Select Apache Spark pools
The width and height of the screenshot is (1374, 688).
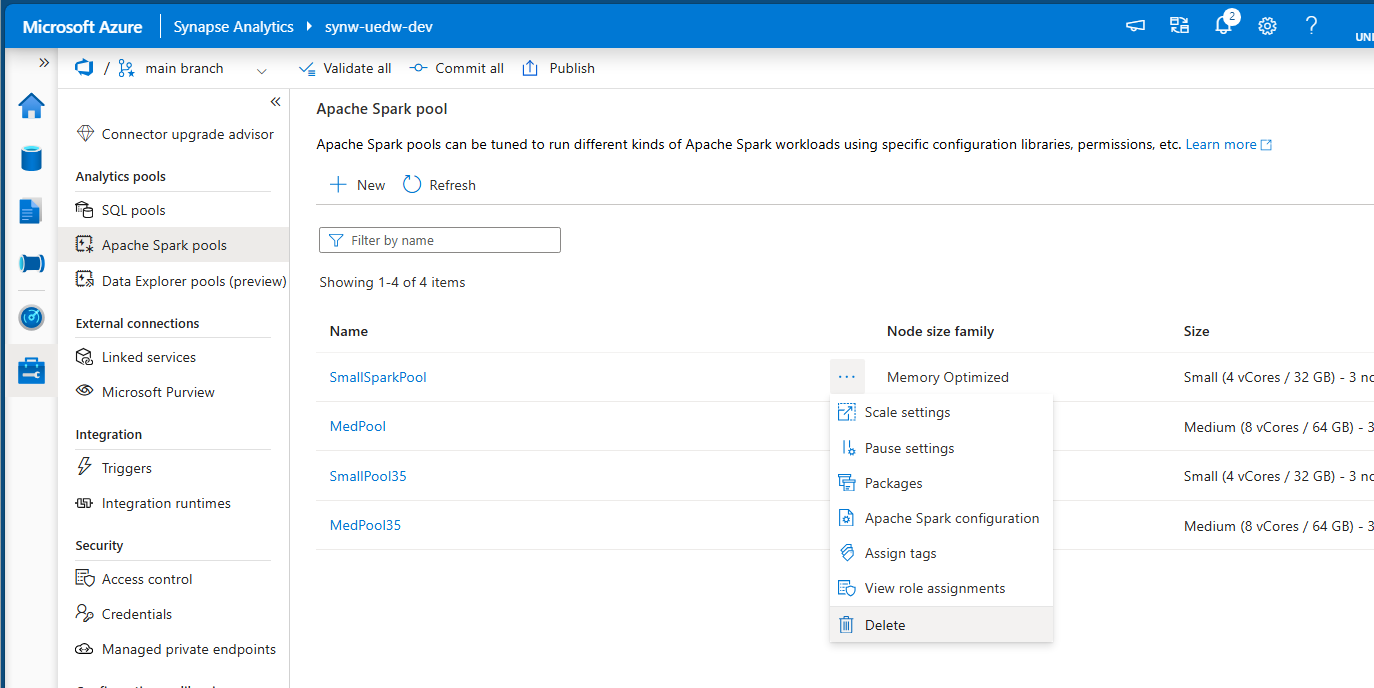click(174, 245)
